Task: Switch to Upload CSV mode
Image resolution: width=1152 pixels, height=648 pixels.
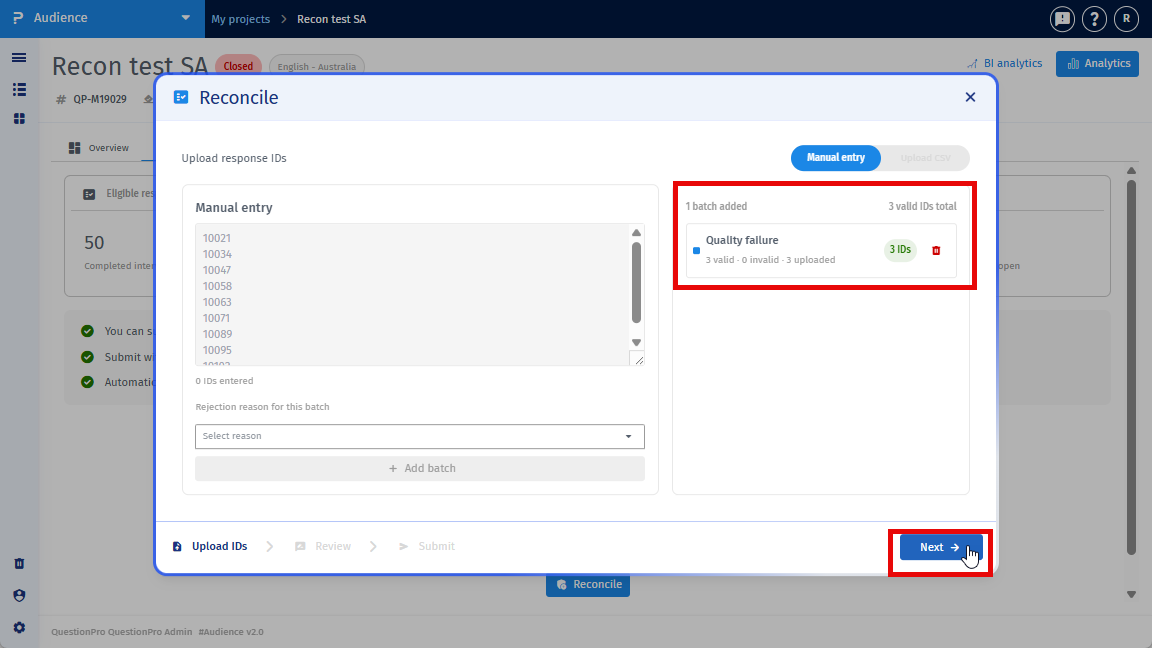Action: click(925, 158)
